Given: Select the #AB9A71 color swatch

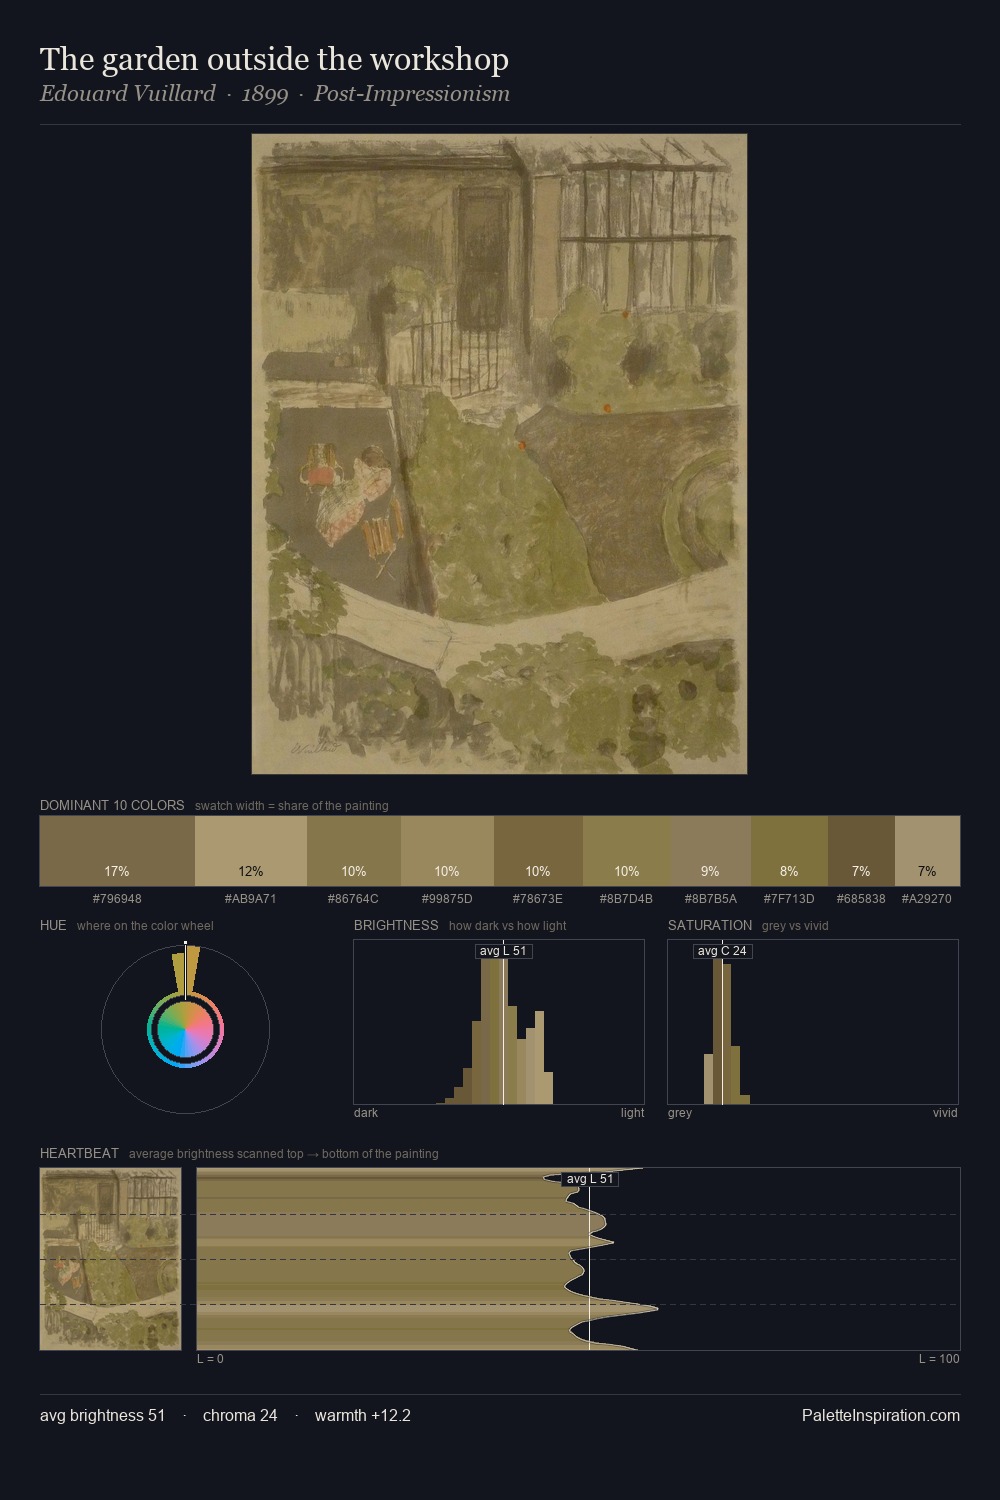Looking at the screenshot, I should 251,851.
